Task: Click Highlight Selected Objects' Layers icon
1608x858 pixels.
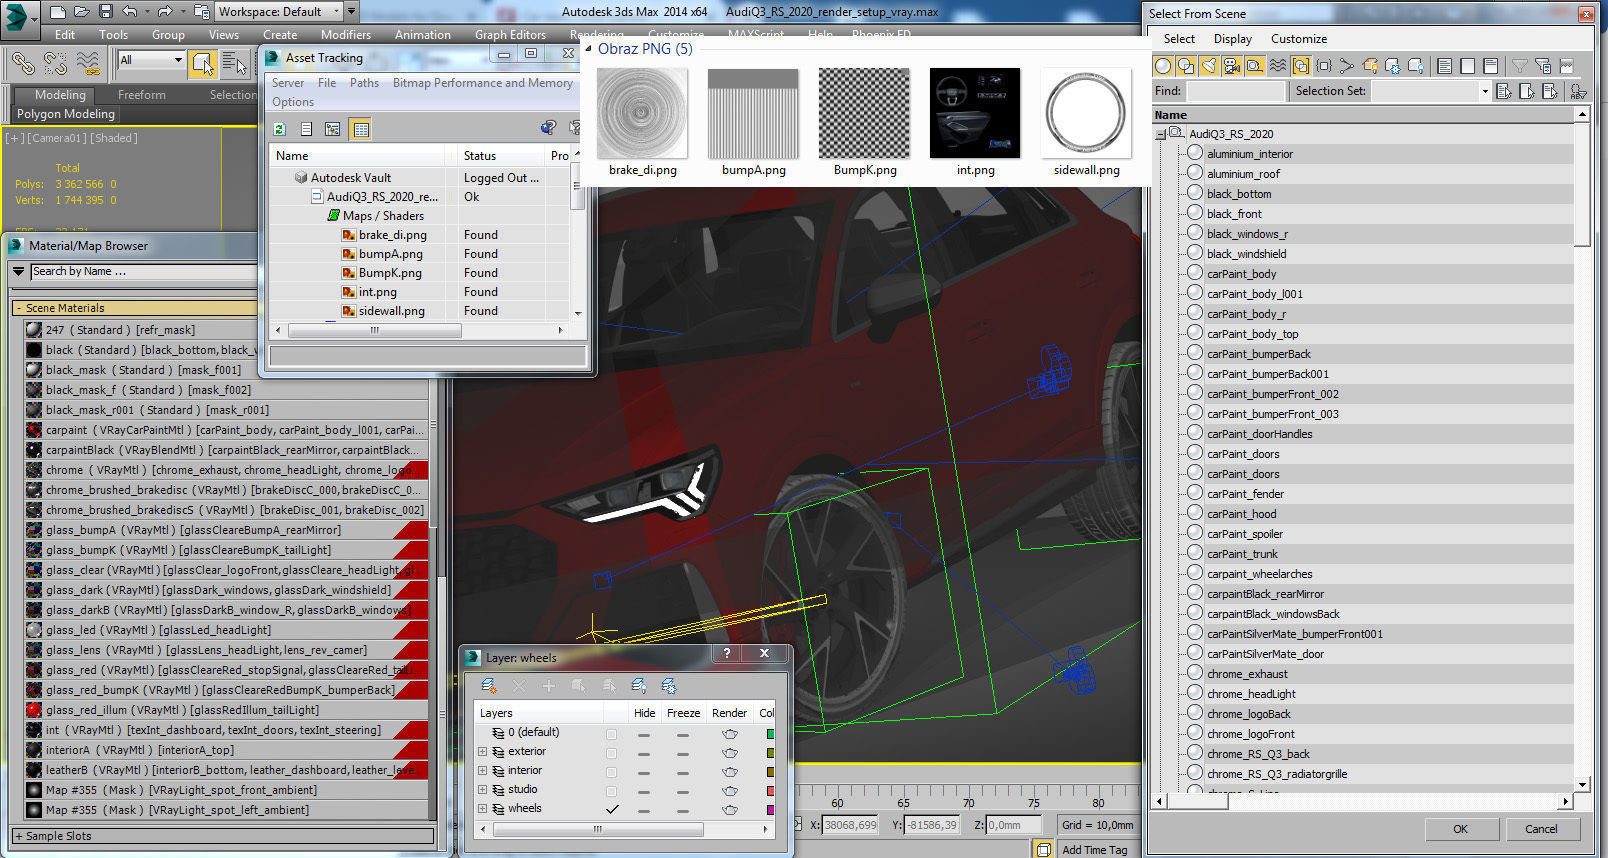Action: click(x=609, y=686)
